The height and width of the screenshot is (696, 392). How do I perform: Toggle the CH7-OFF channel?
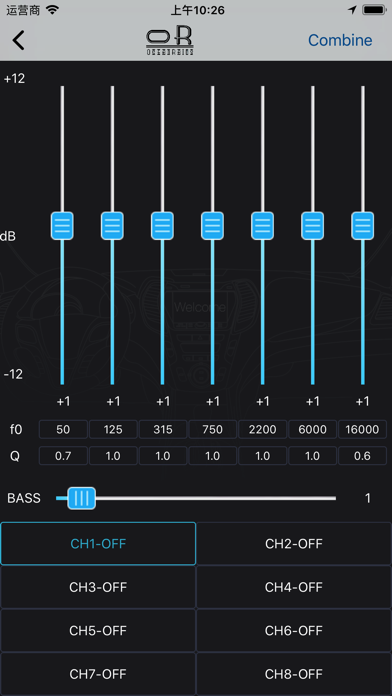(x=98, y=674)
